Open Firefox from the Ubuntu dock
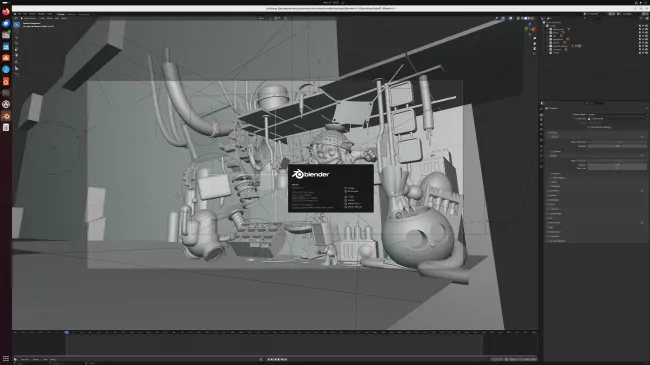The height and width of the screenshot is (365, 650). point(6,12)
